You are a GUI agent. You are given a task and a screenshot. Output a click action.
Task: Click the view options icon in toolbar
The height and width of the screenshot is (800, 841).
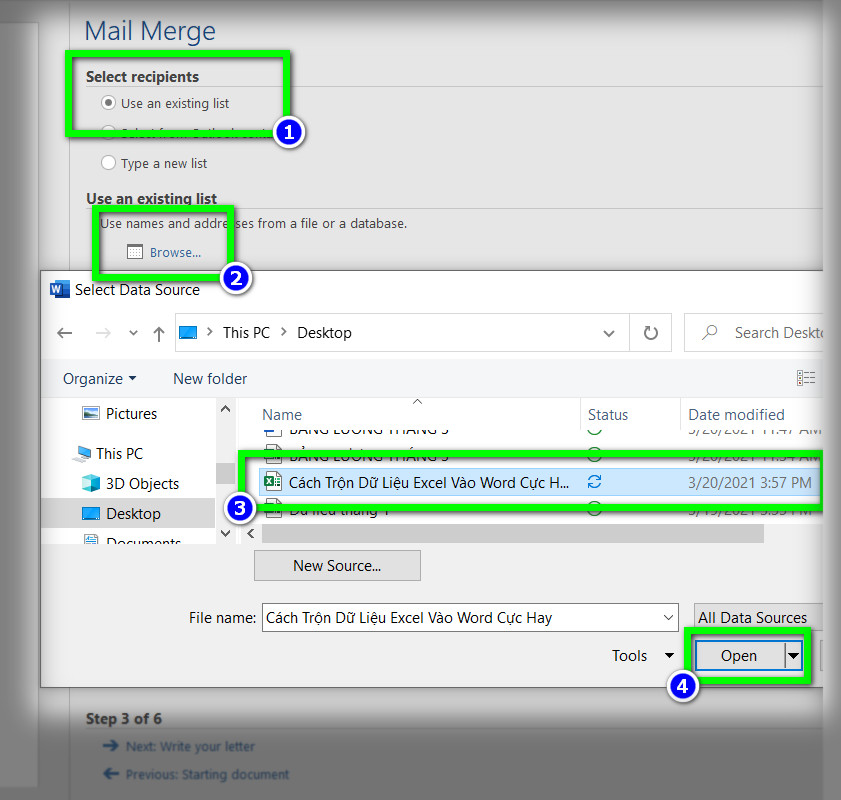tap(806, 378)
